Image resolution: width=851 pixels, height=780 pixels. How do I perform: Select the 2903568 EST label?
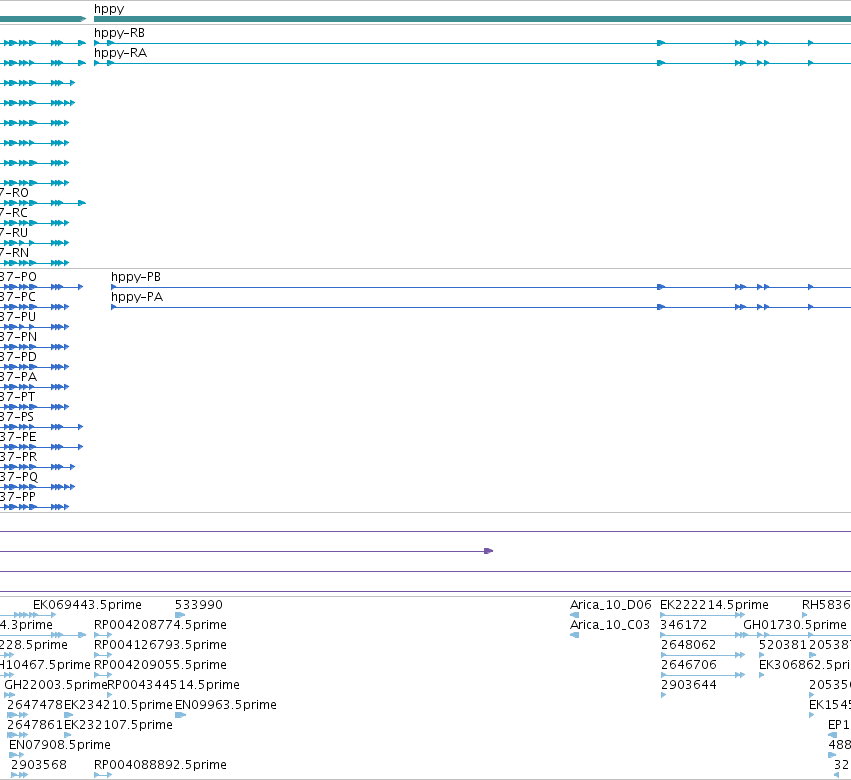coord(39,765)
